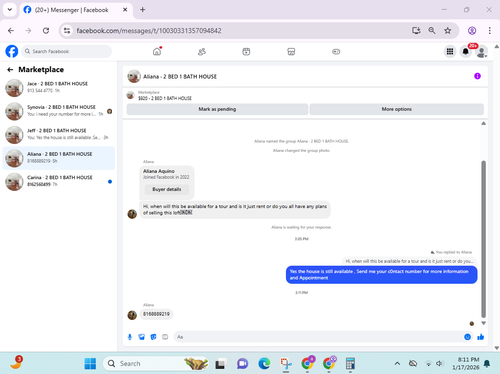Send a thumbs up like

click(480, 337)
